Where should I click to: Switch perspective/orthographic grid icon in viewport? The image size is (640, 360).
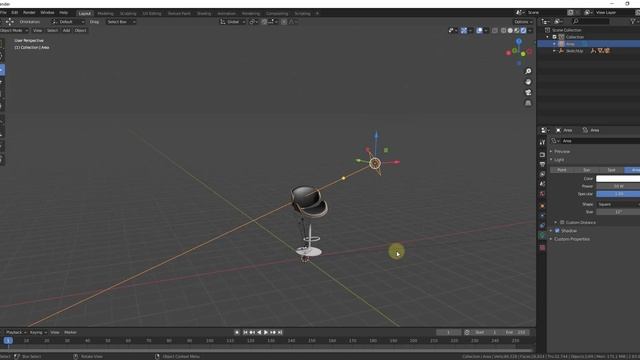coord(528,103)
